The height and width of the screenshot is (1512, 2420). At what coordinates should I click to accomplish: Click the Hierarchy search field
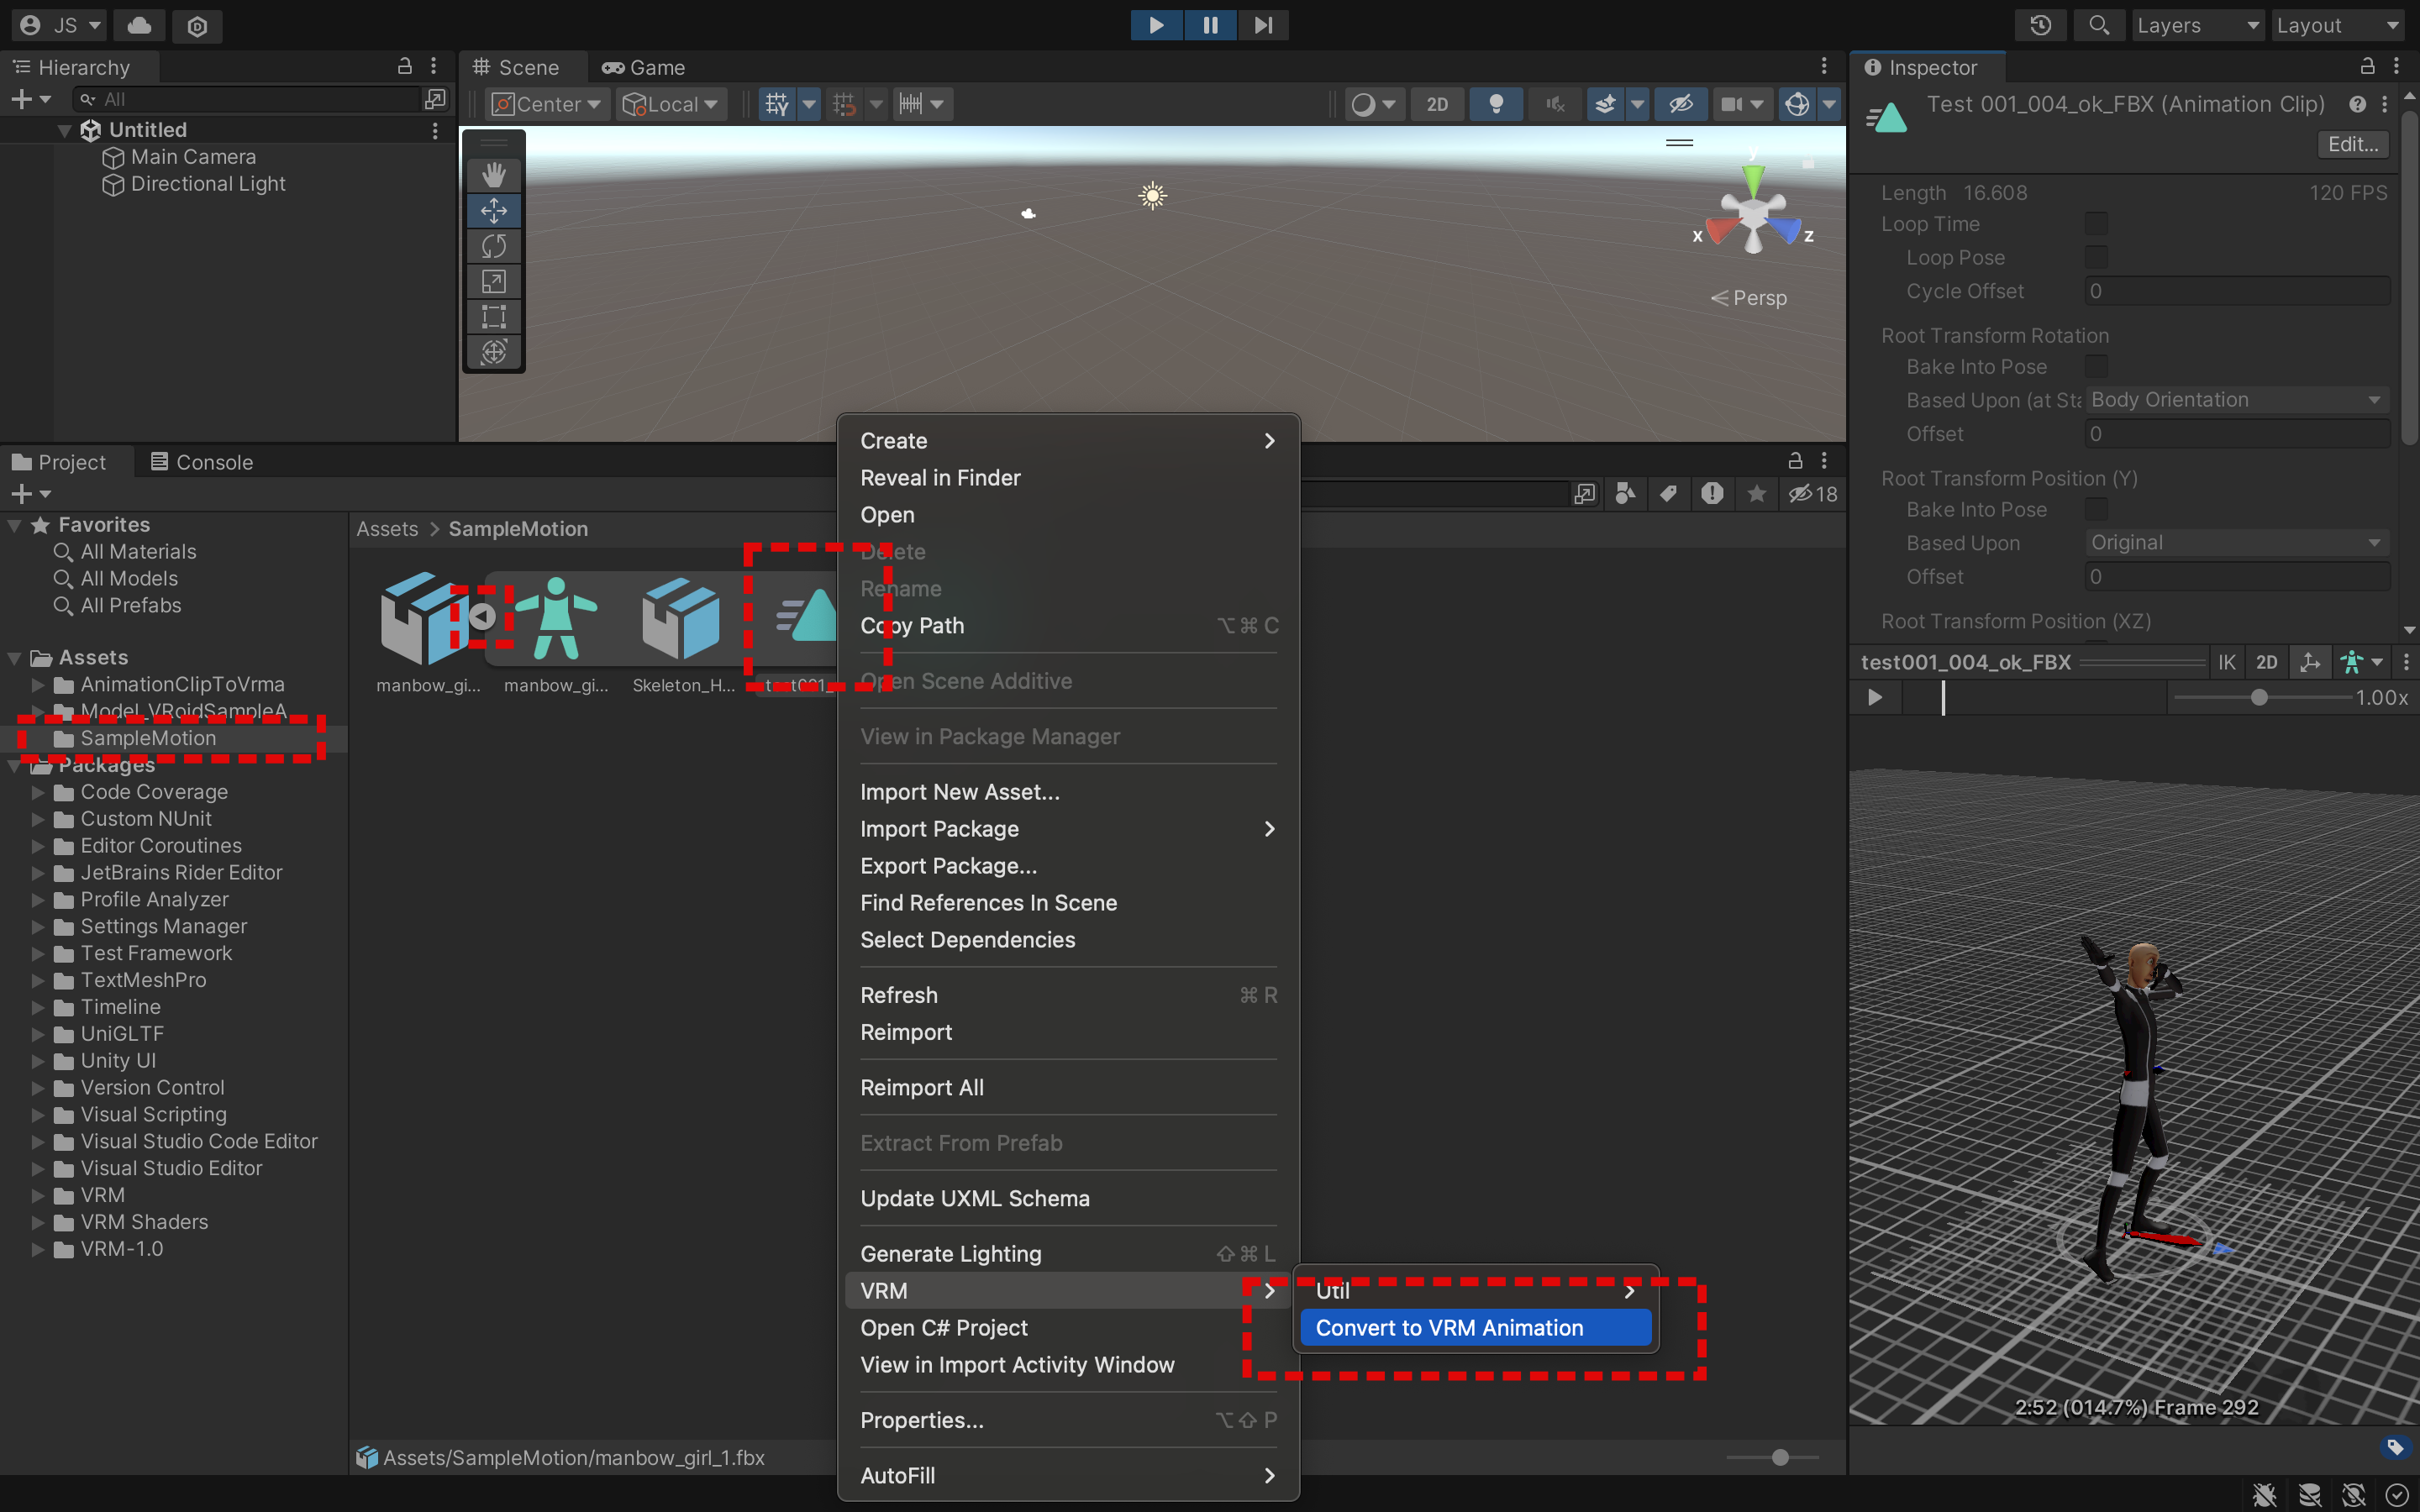(x=248, y=99)
